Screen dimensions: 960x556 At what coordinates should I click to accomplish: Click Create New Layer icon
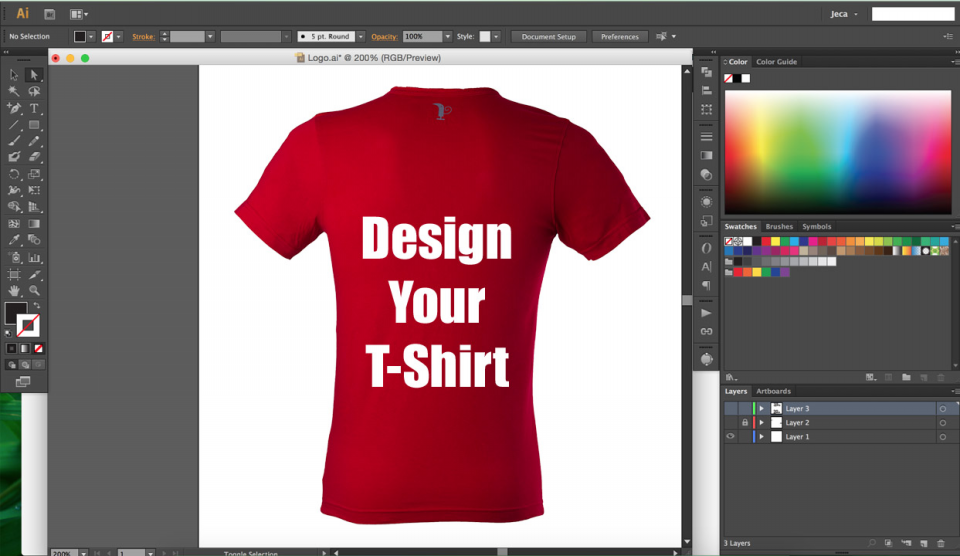pyautogui.click(x=923, y=543)
